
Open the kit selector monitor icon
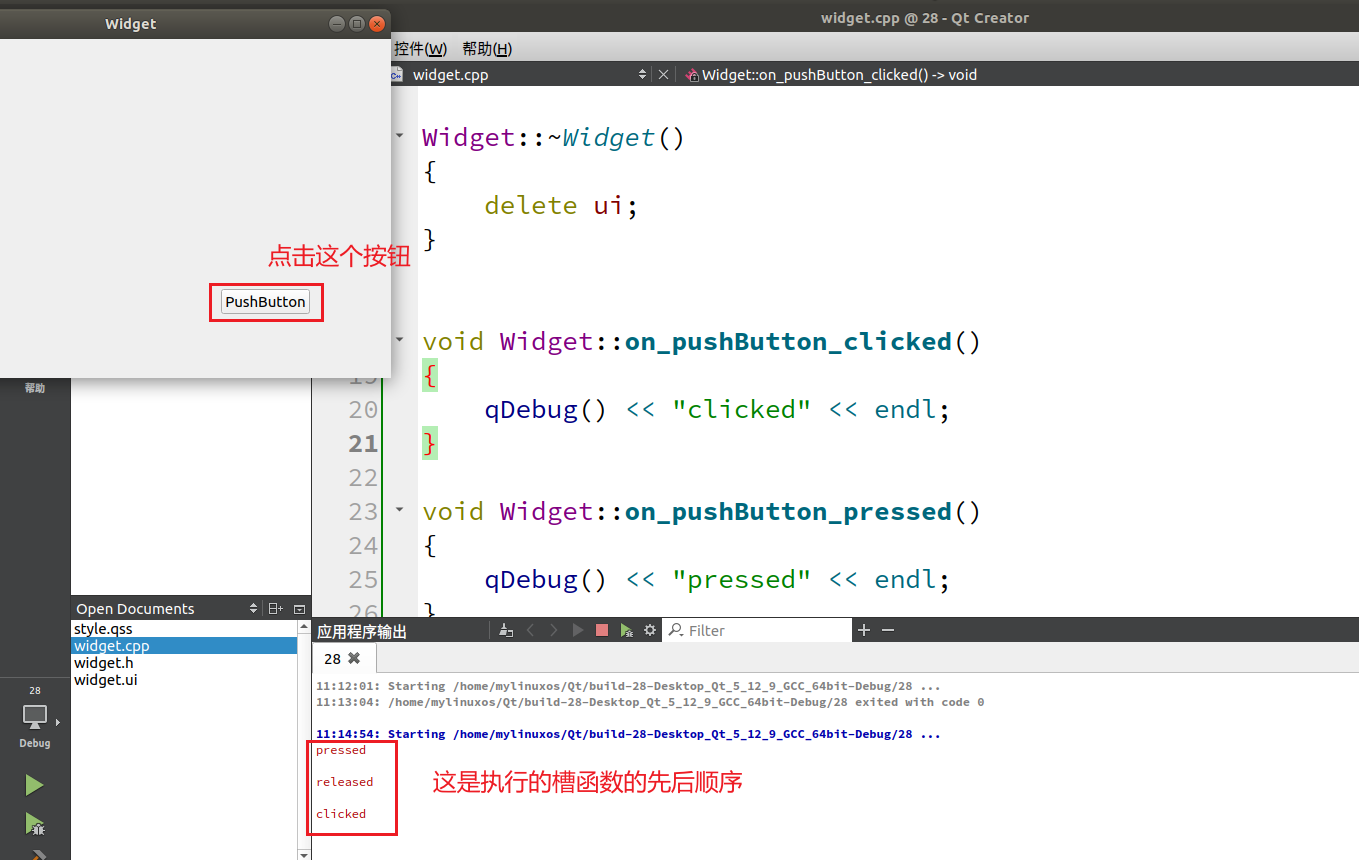tap(35, 716)
